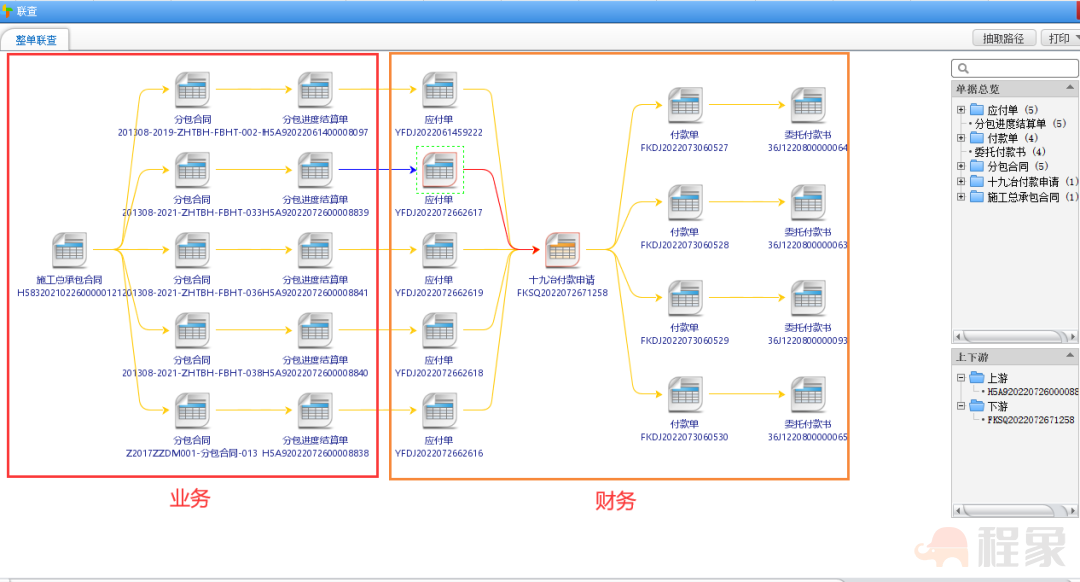Select 委托付款书 icon linked from FKDJ2022073060529
The height and width of the screenshot is (582, 1080).
coord(808,298)
